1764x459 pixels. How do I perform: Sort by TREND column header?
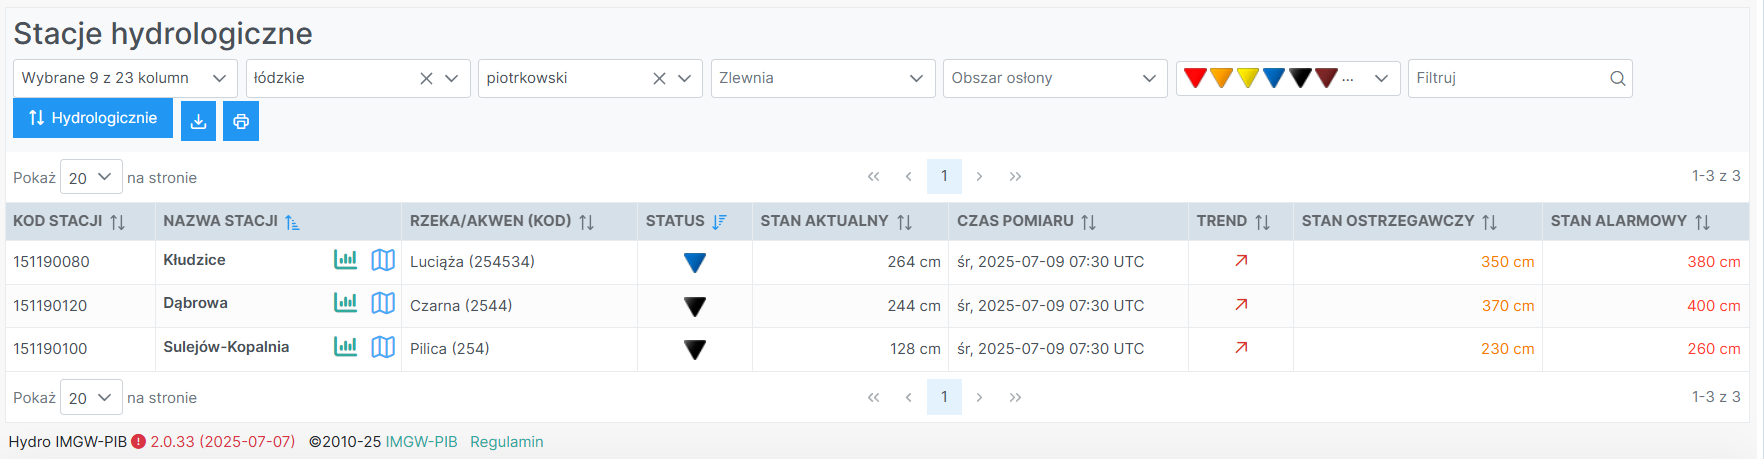pyautogui.click(x=1262, y=222)
